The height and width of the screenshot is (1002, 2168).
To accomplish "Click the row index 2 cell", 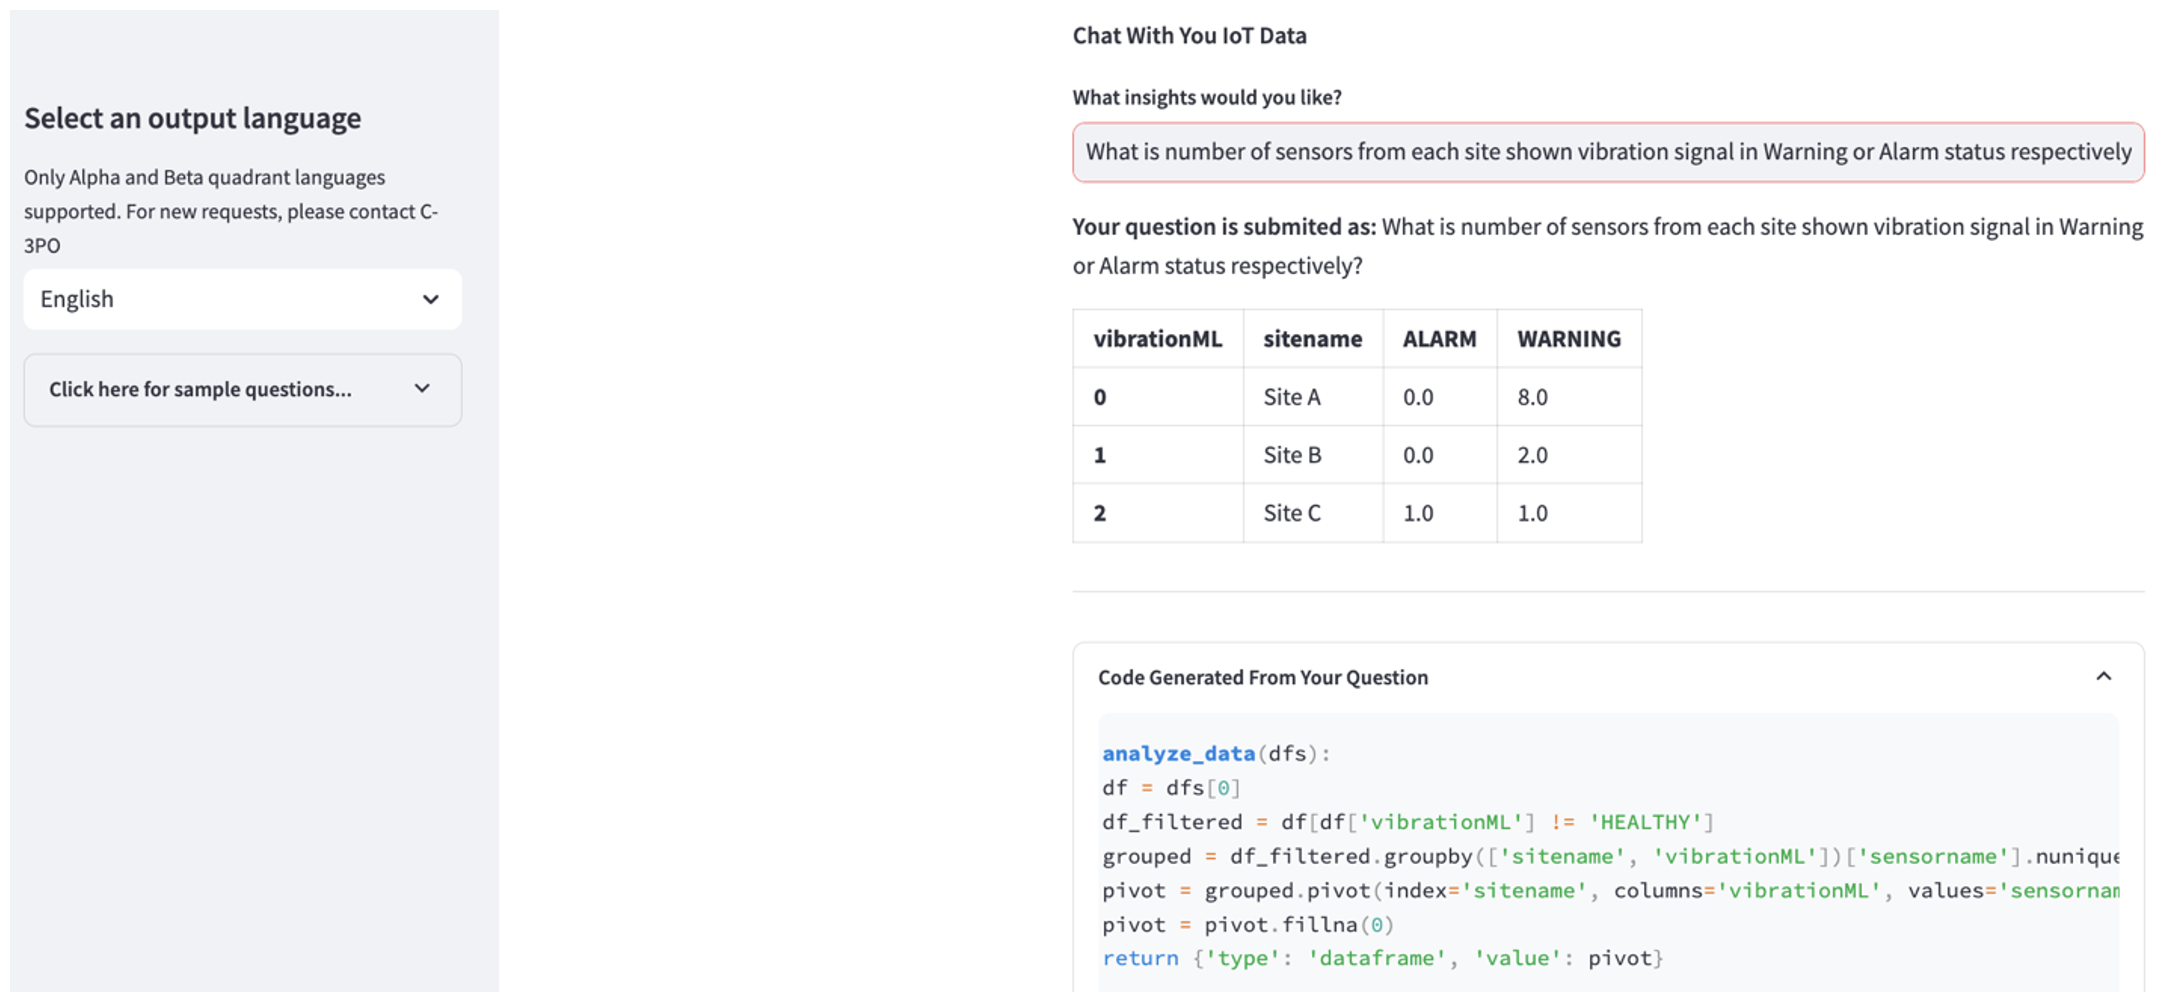I will click(1100, 513).
